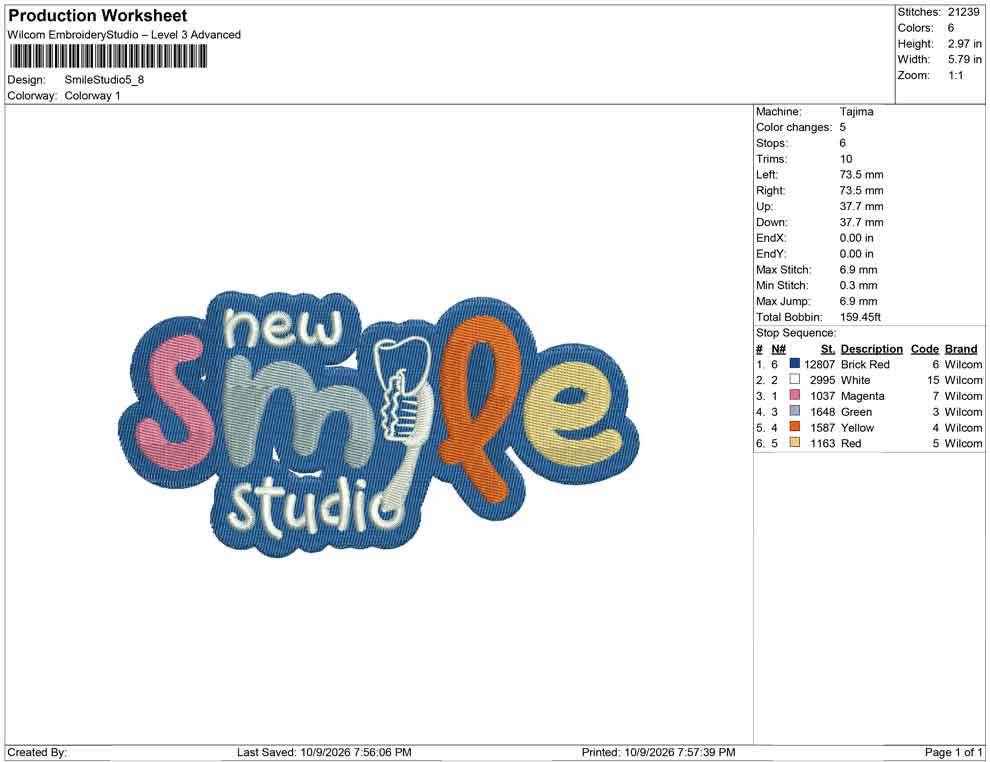The width and height of the screenshot is (990, 762).
Task: Click the 'St.' column header
Action: tap(828, 349)
